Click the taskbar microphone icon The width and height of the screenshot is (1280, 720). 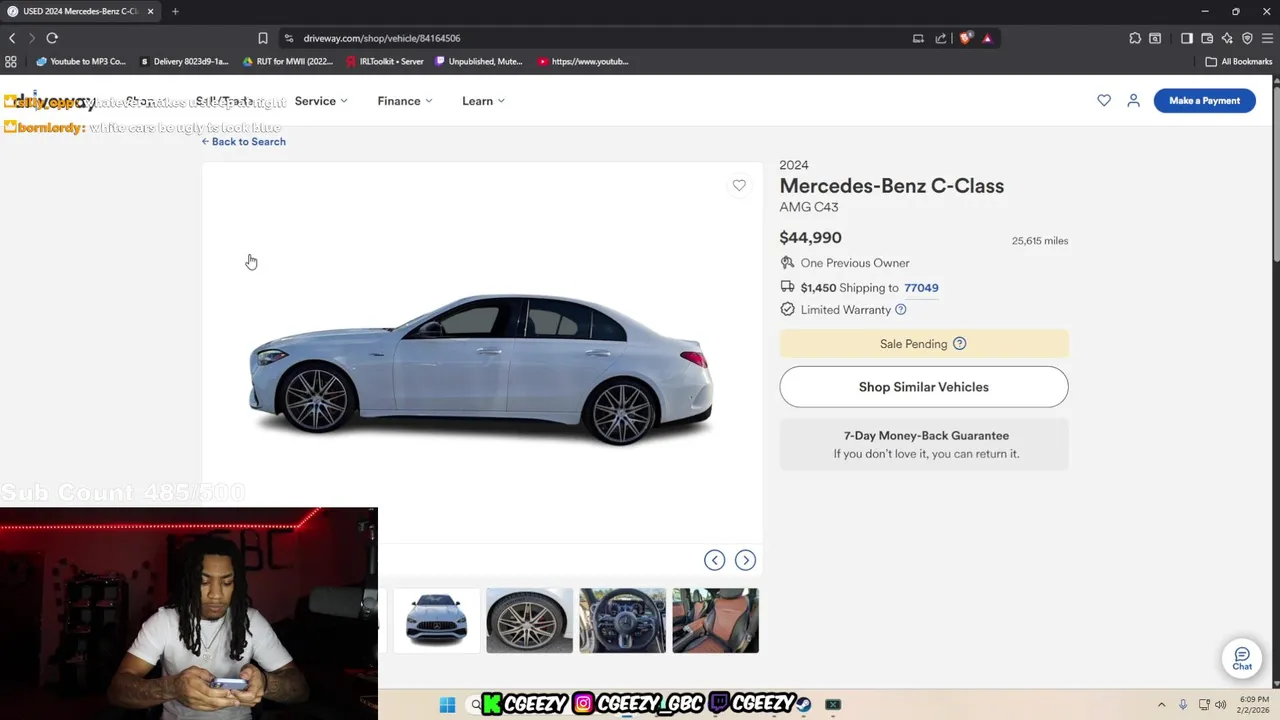coord(1183,704)
